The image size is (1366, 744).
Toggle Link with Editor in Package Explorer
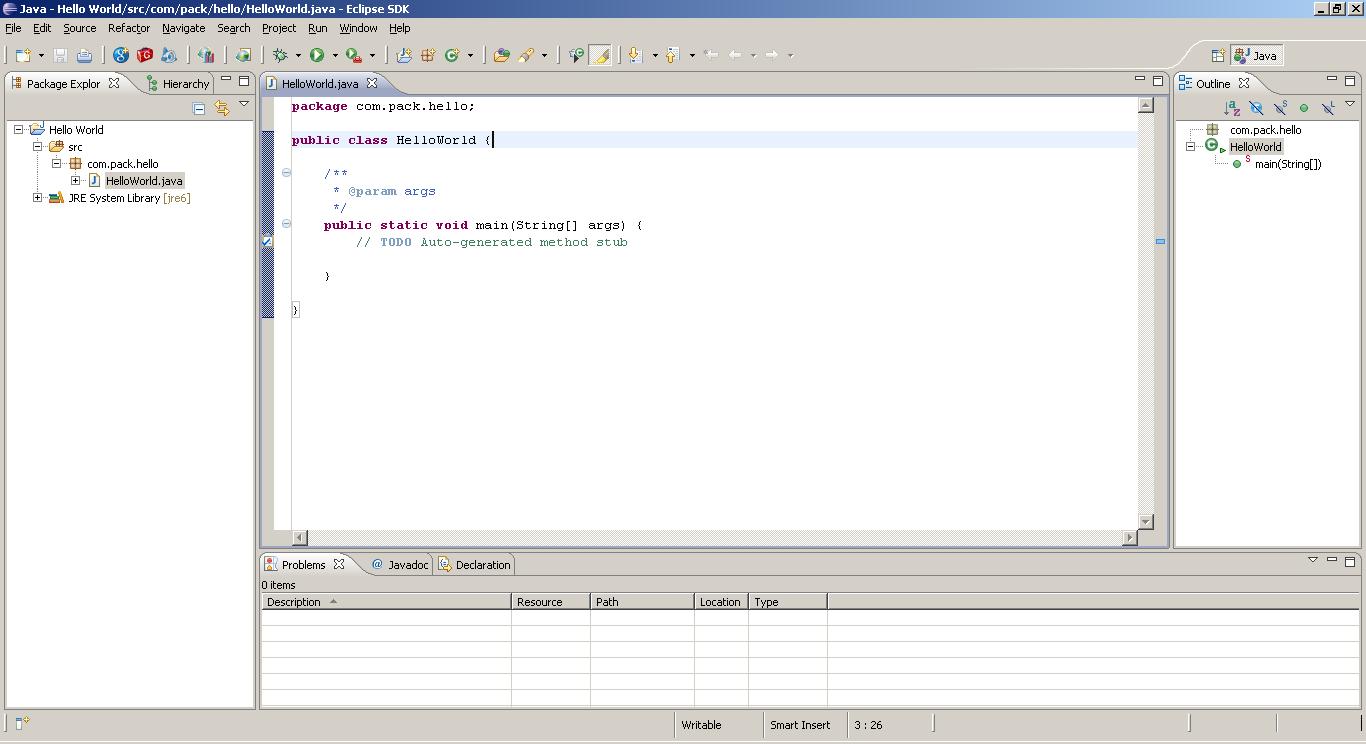(x=221, y=108)
